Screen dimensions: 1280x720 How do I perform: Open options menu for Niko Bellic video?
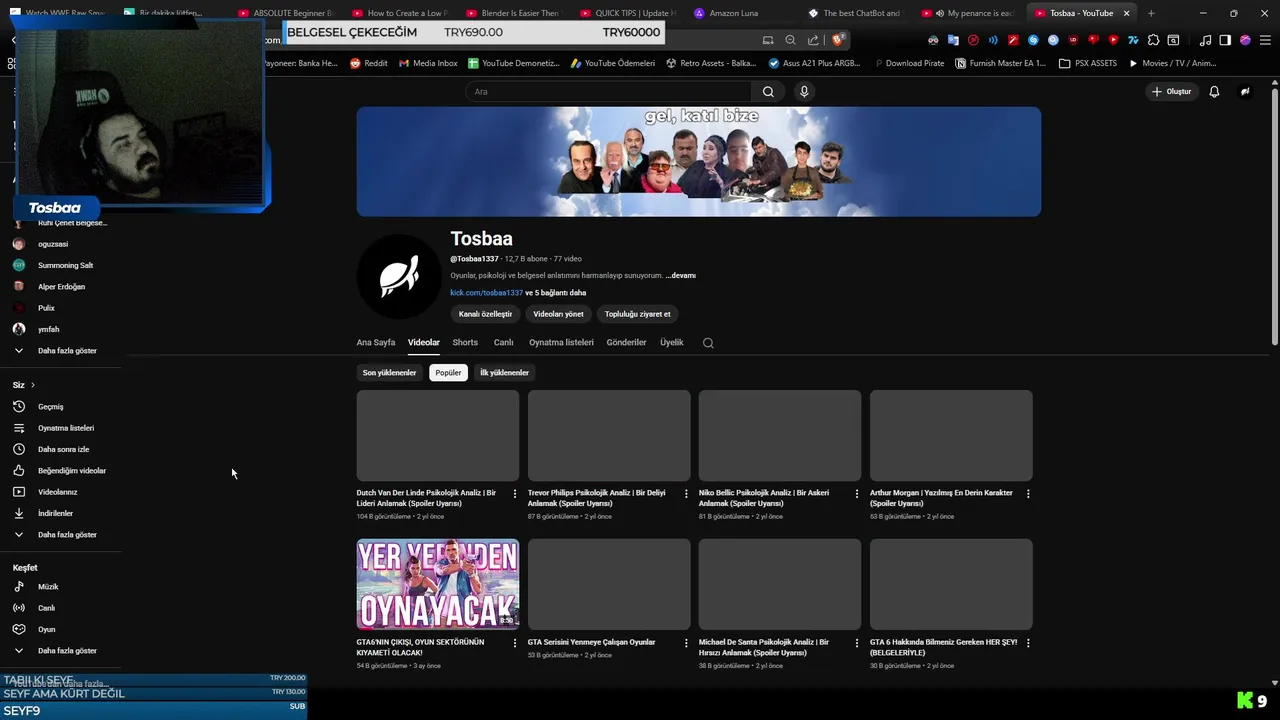(x=857, y=494)
